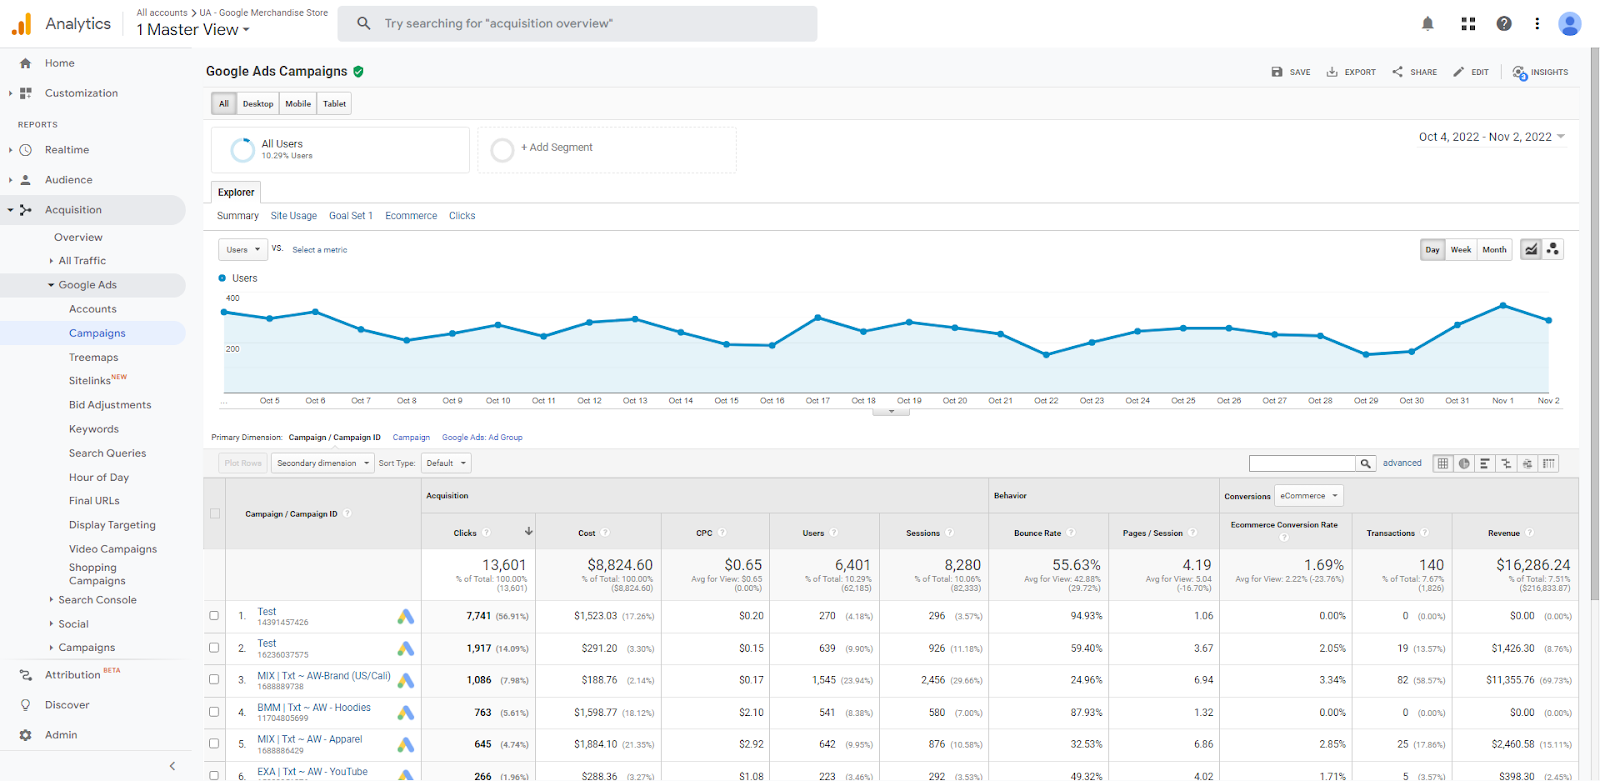Click into the table search input field
1600x781 pixels.
coord(1302,463)
